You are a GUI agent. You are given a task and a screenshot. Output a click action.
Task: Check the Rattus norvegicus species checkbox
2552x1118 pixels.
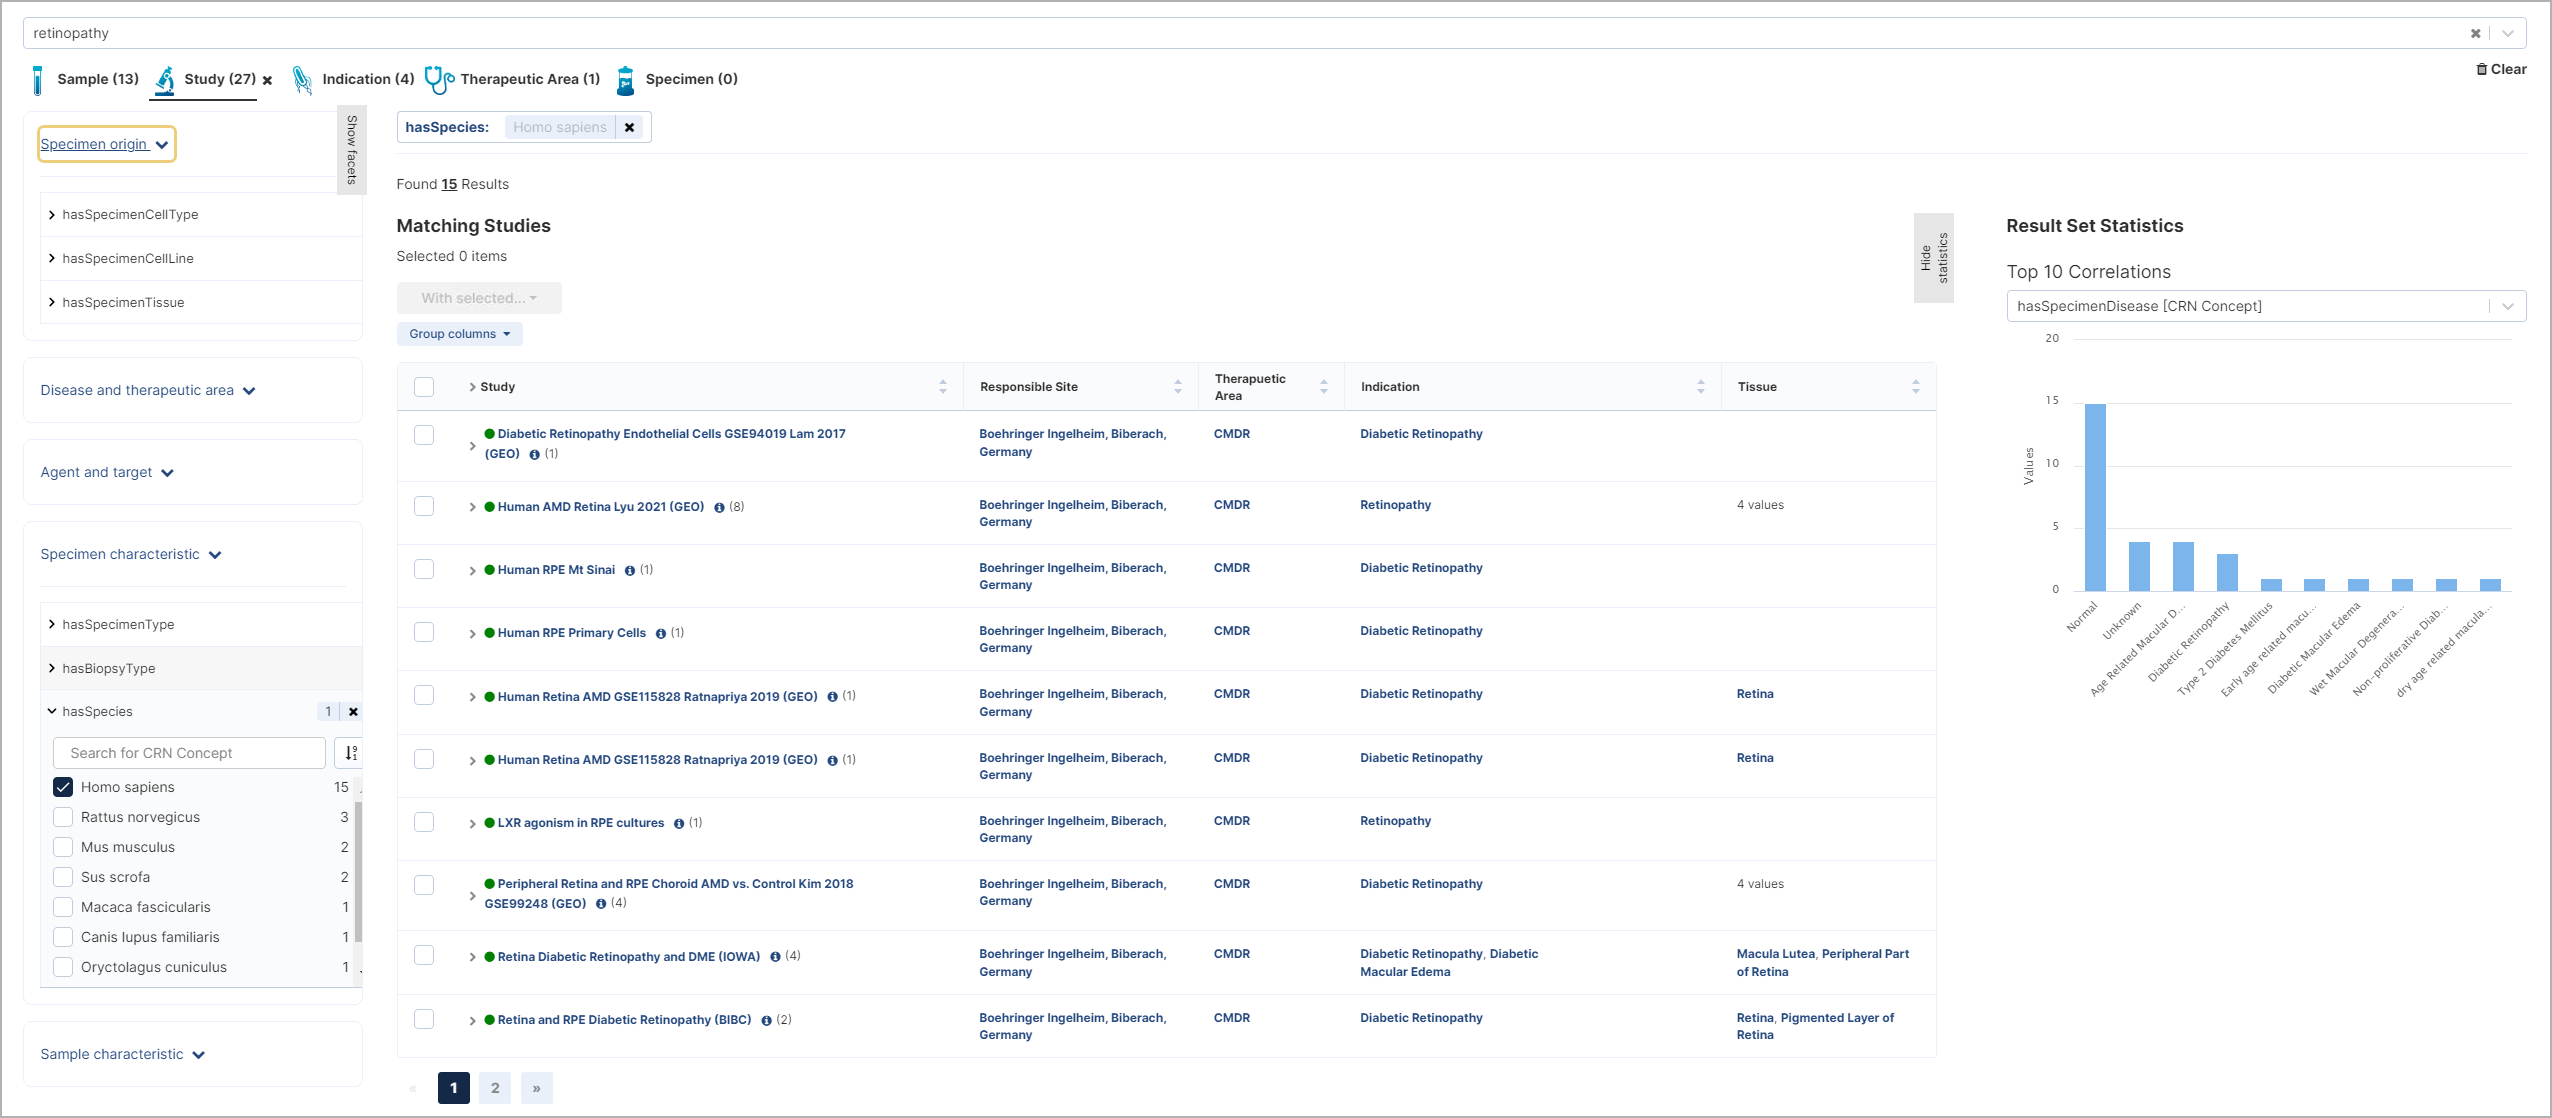[63, 817]
